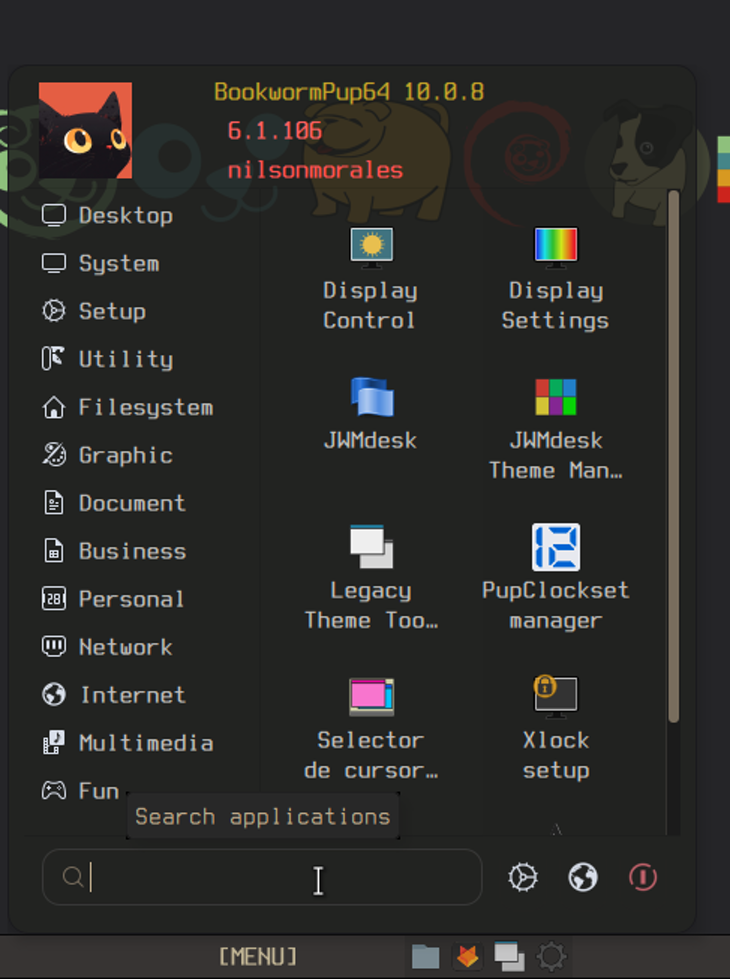Open JWMdesk Theme Manager
The width and height of the screenshot is (730, 979).
pyautogui.click(x=555, y=428)
